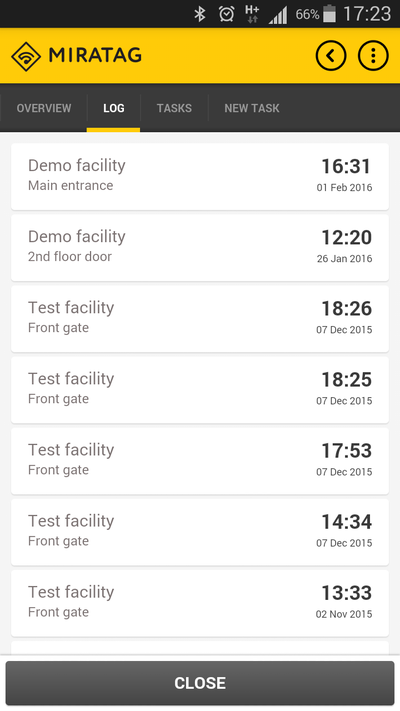This screenshot has height=711, width=400.
Task: Tap the battery indicator icon
Action: 329,14
